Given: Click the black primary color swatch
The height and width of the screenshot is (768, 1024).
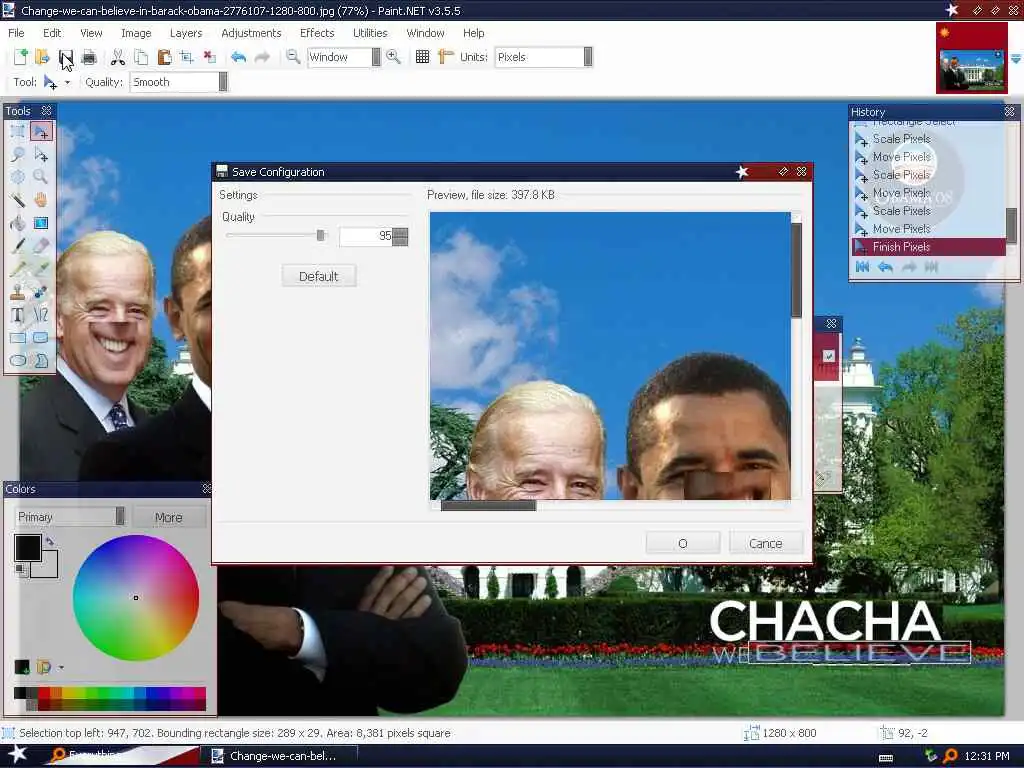Looking at the screenshot, I should tap(27, 547).
